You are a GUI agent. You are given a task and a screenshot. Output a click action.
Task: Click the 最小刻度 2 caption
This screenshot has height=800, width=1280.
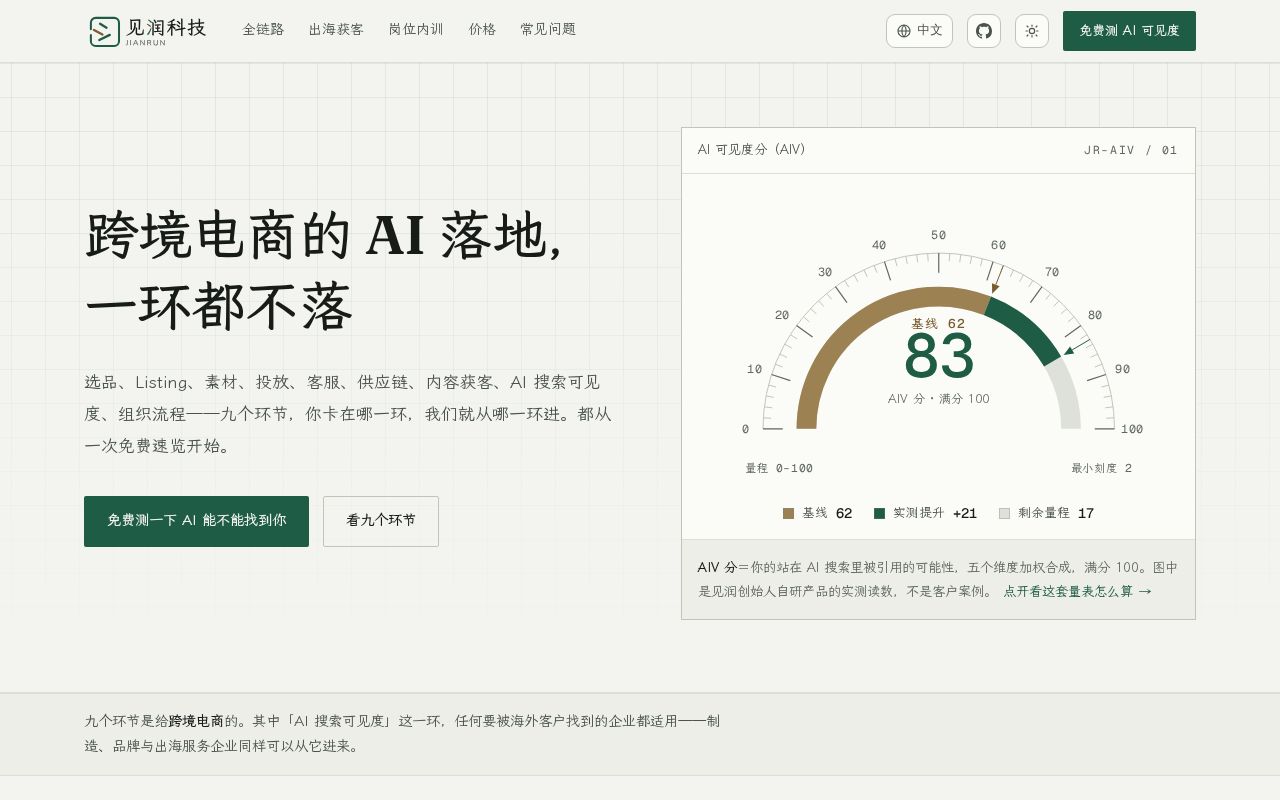pyautogui.click(x=1102, y=468)
